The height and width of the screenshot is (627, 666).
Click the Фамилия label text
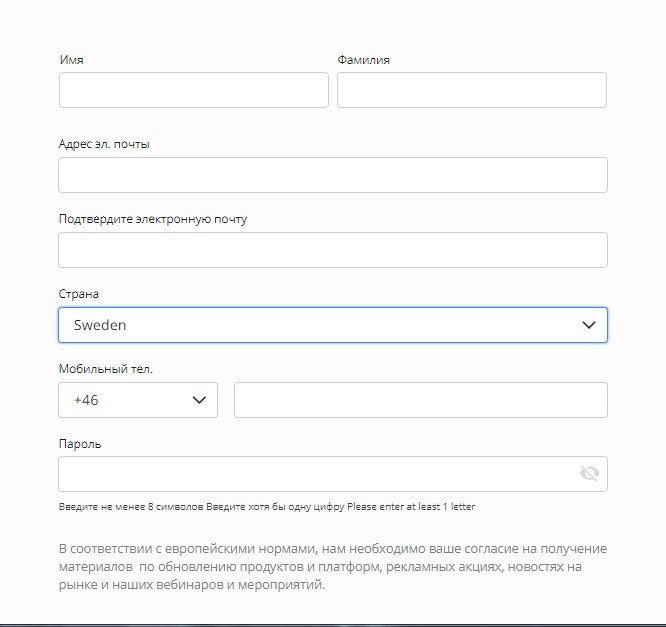(364, 60)
